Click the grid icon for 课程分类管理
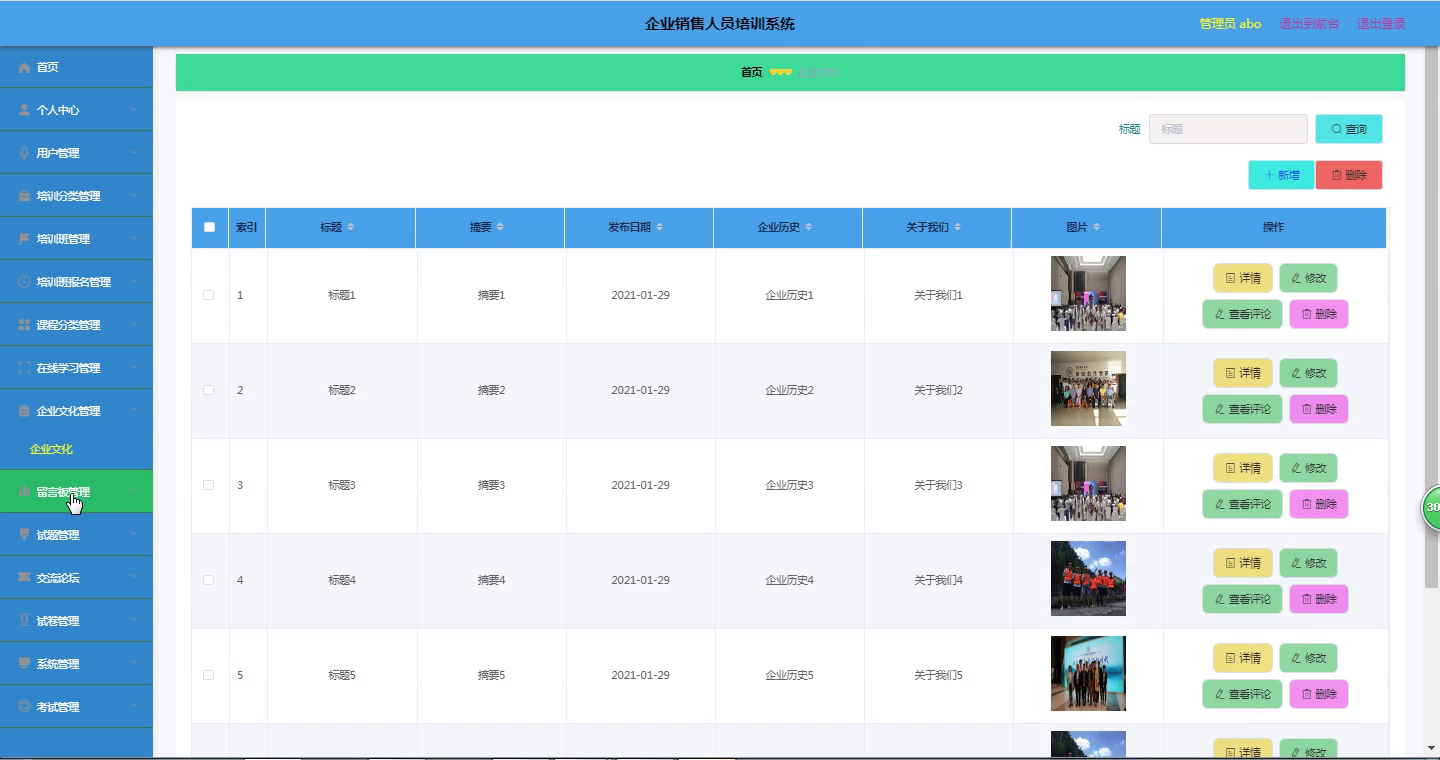Image resolution: width=1440 pixels, height=760 pixels. (24, 325)
